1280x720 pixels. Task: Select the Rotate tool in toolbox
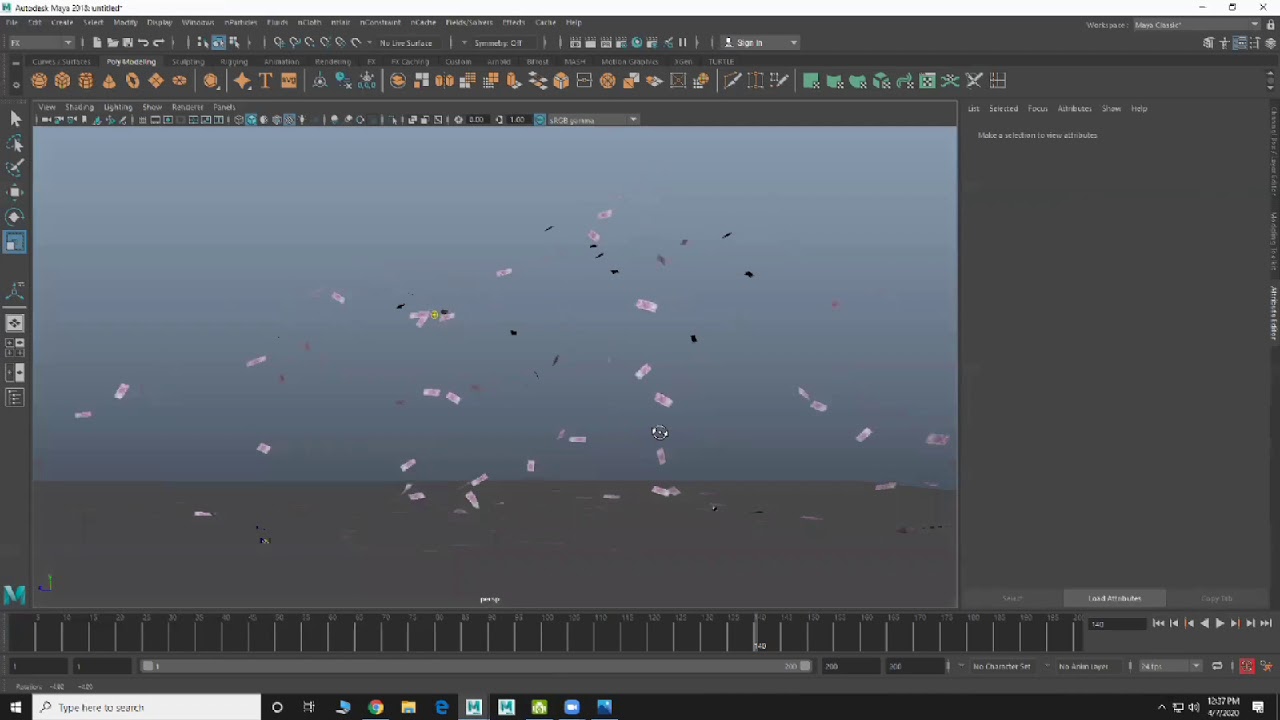click(15, 217)
